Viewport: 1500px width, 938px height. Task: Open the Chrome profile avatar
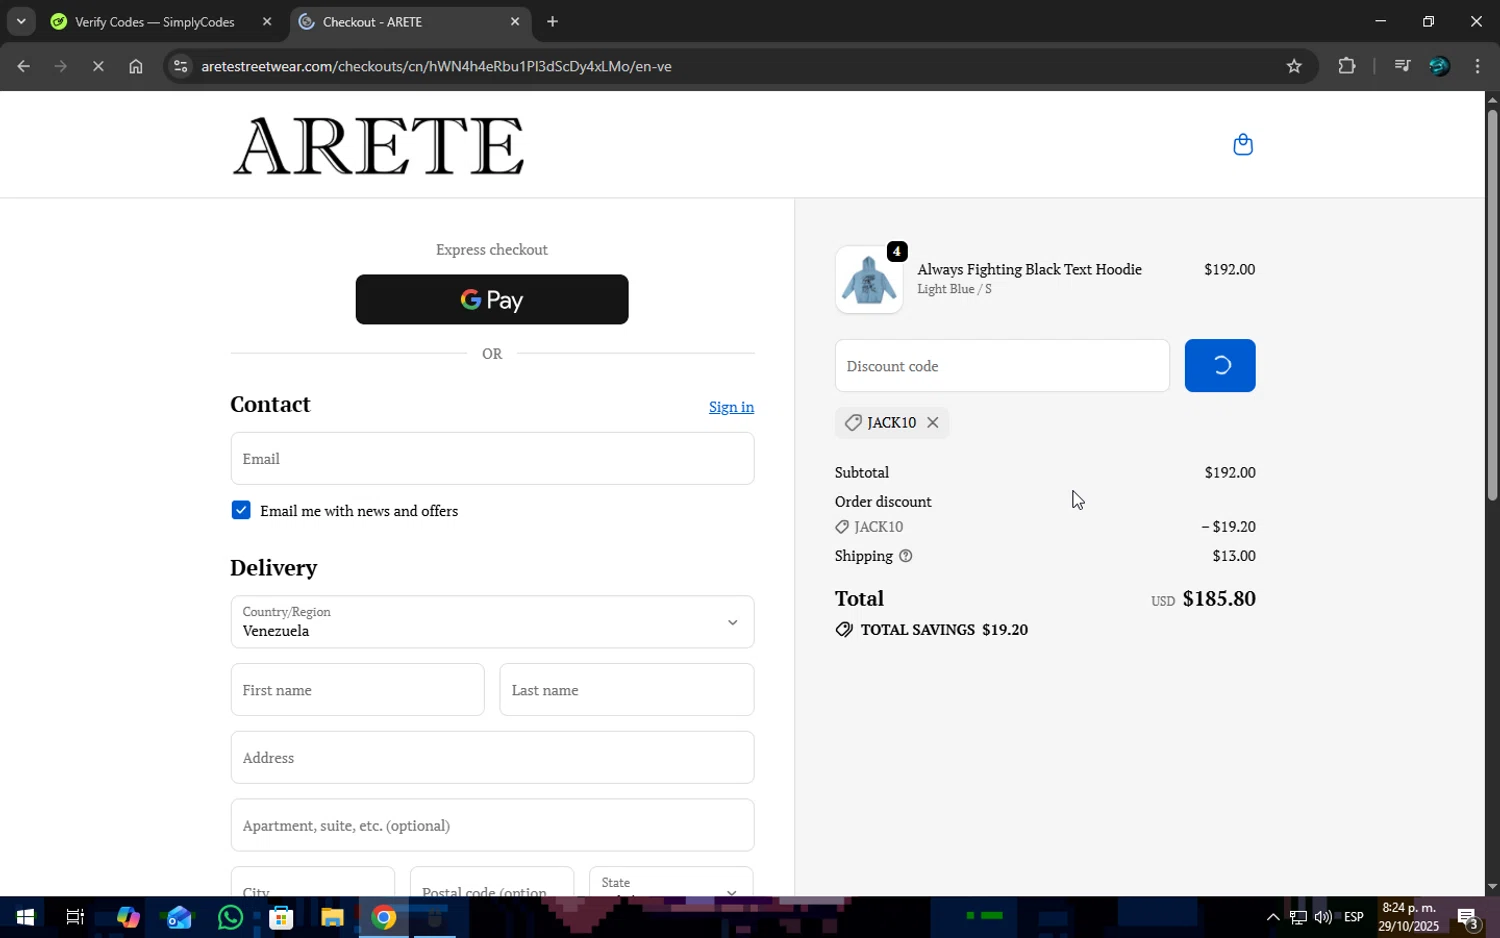[x=1439, y=66]
